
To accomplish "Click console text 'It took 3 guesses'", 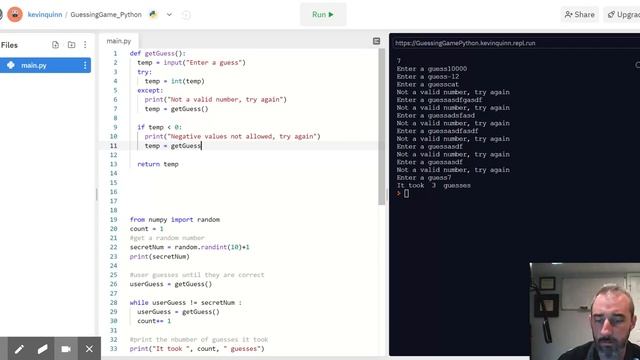I will point(433,185).
